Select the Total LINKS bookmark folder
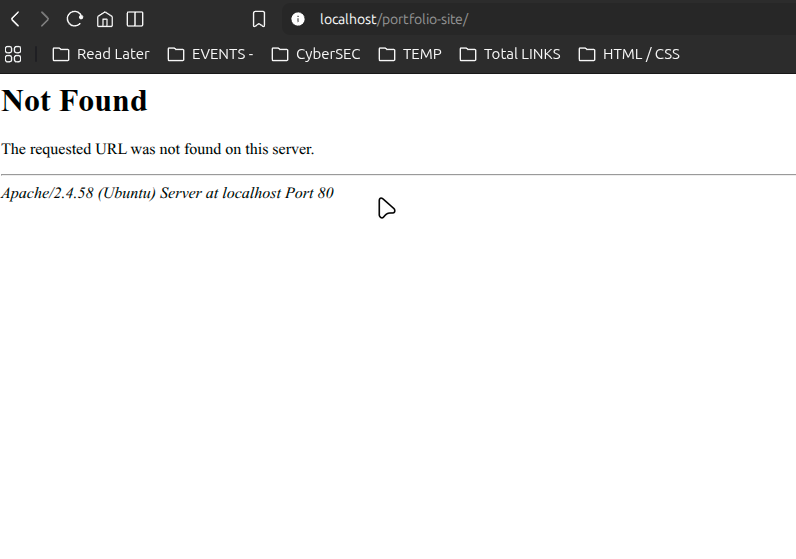Screen dimensions: 796x559 tap(510, 54)
